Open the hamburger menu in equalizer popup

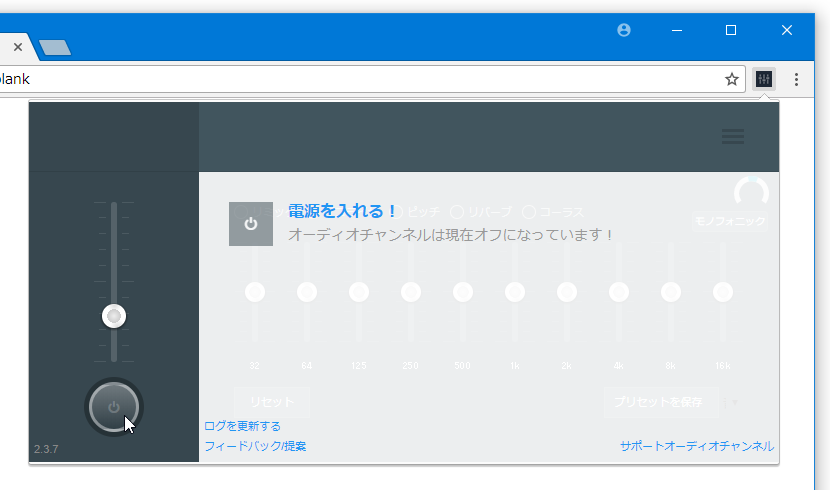tap(733, 137)
